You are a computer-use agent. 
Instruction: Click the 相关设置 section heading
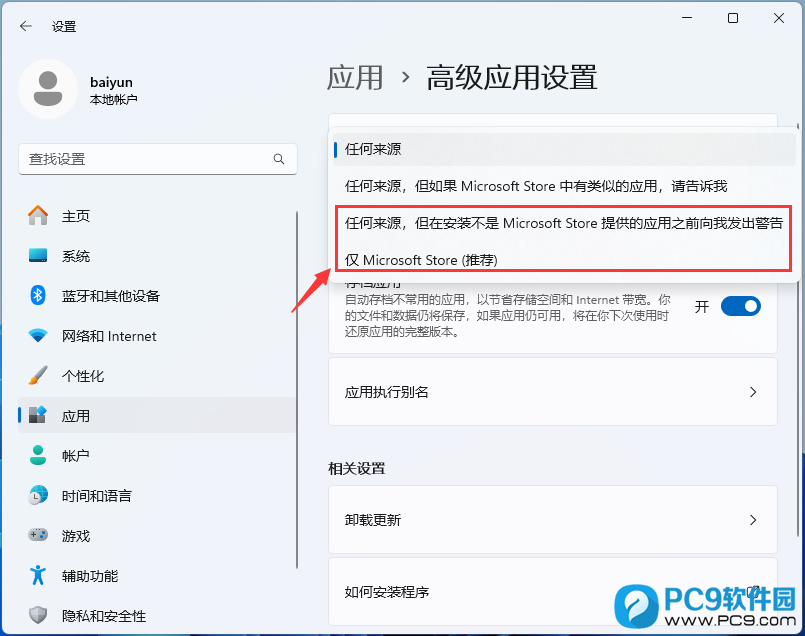tap(357, 469)
